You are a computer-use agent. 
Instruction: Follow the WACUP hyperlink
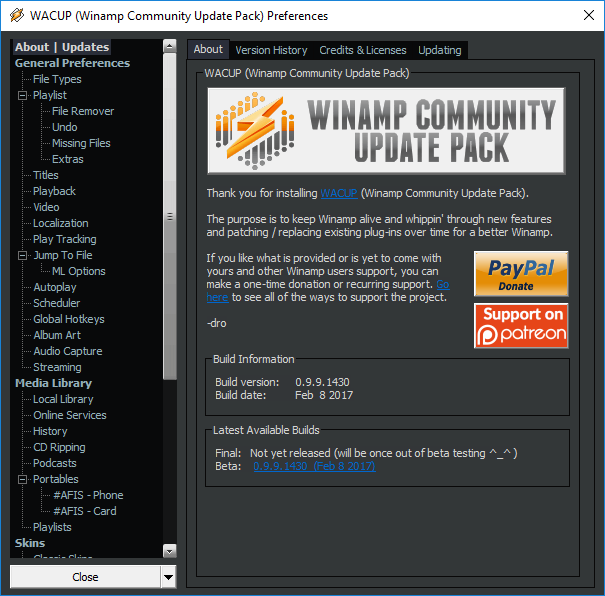339,193
